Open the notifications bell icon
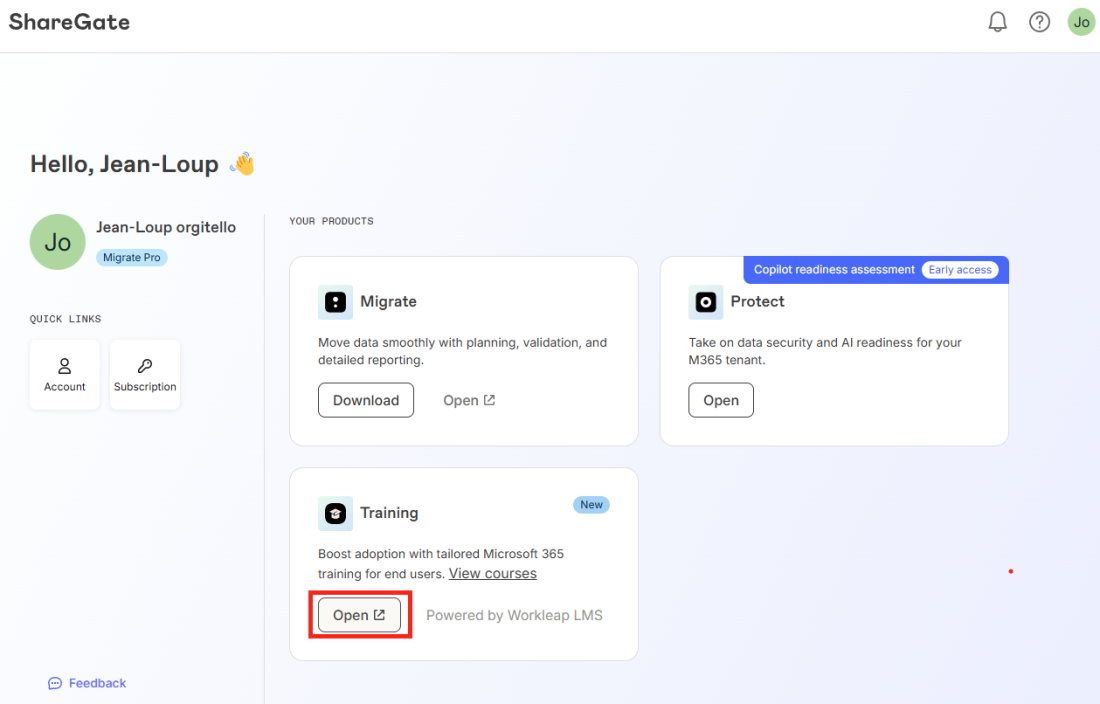 pyautogui.click(x=997, y=22)
